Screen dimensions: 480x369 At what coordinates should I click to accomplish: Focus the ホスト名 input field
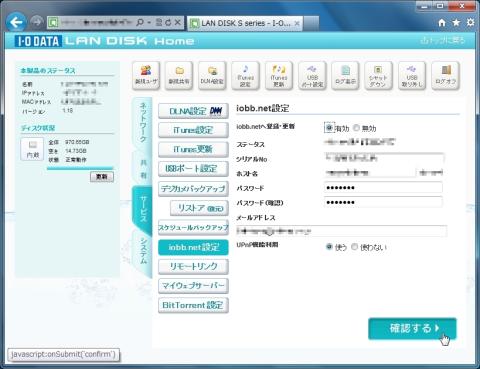[x=369, y=173]
